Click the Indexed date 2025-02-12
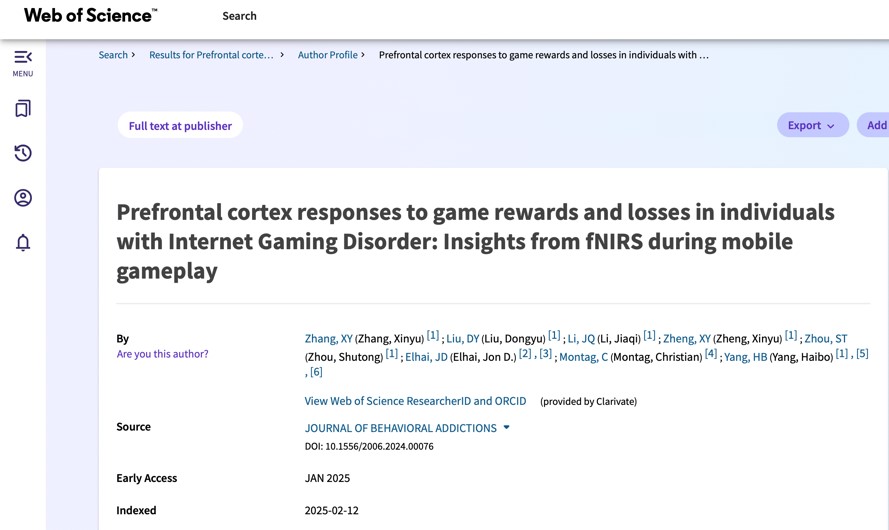889x530 pixels. (x=332, y=510)
